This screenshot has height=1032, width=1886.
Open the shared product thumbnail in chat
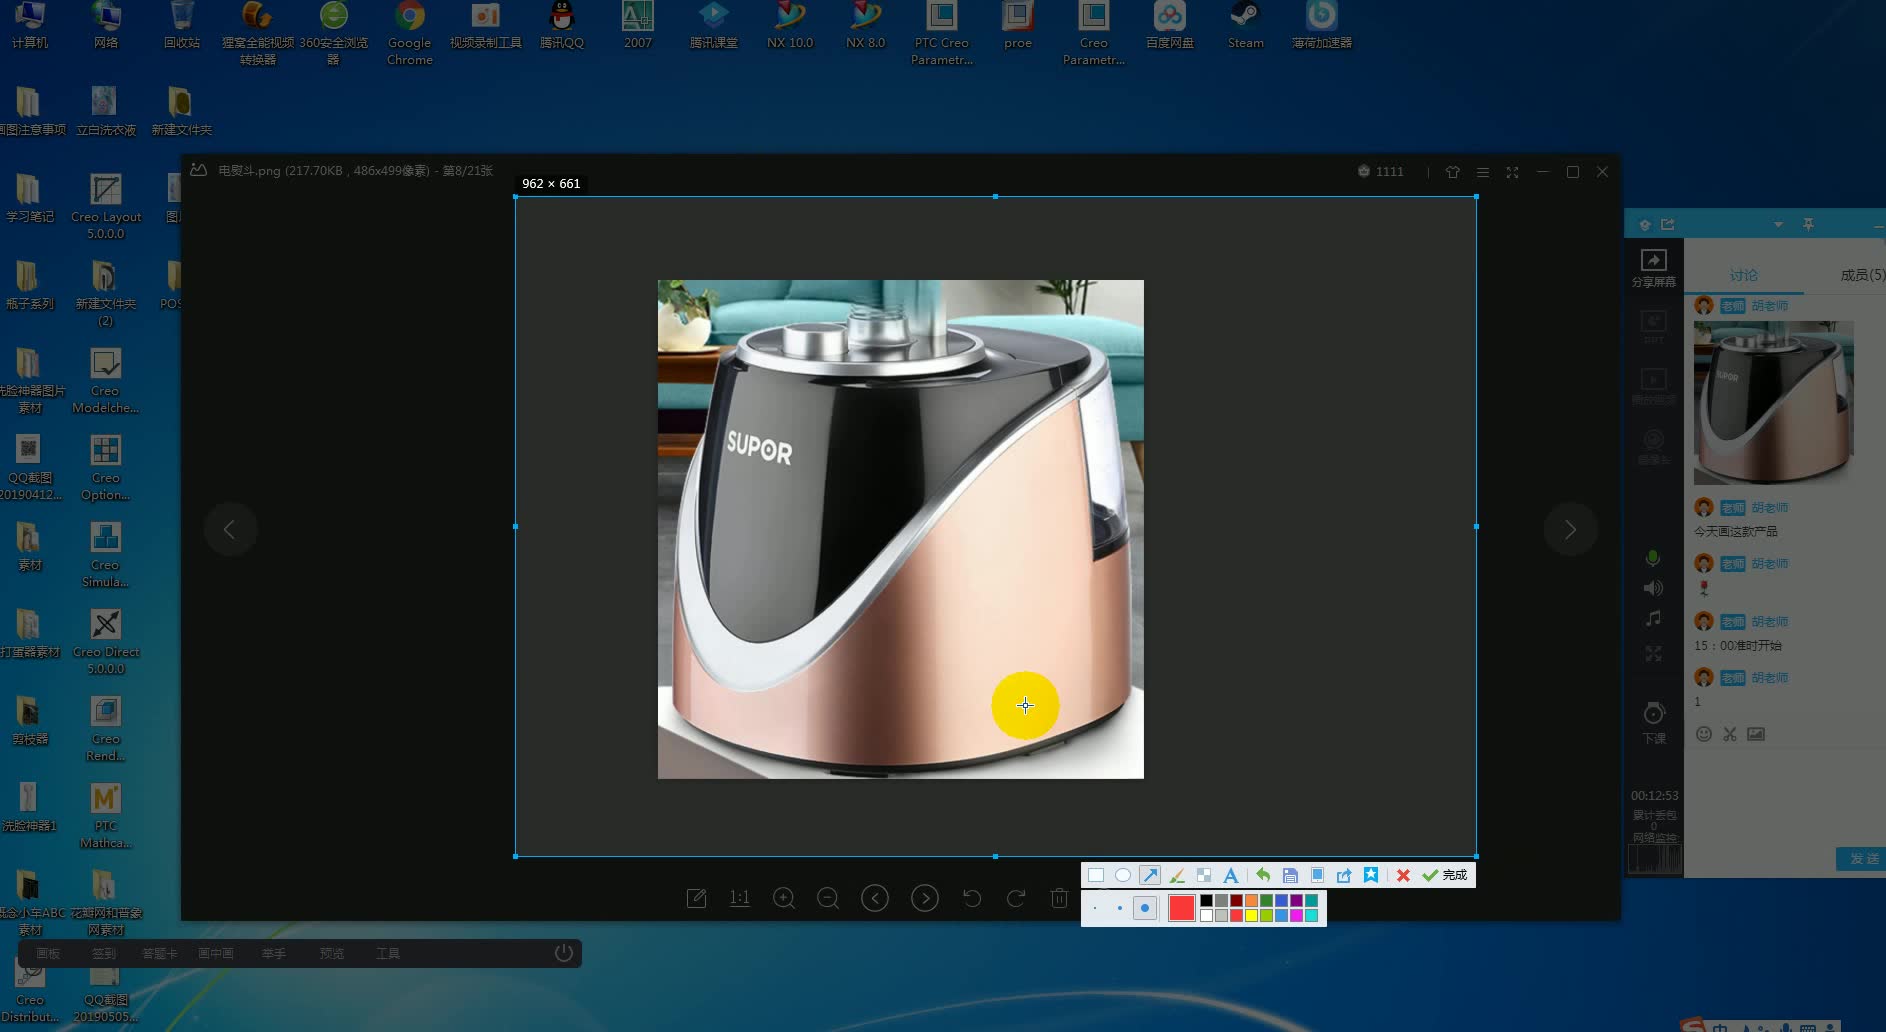coord(1774,403)
